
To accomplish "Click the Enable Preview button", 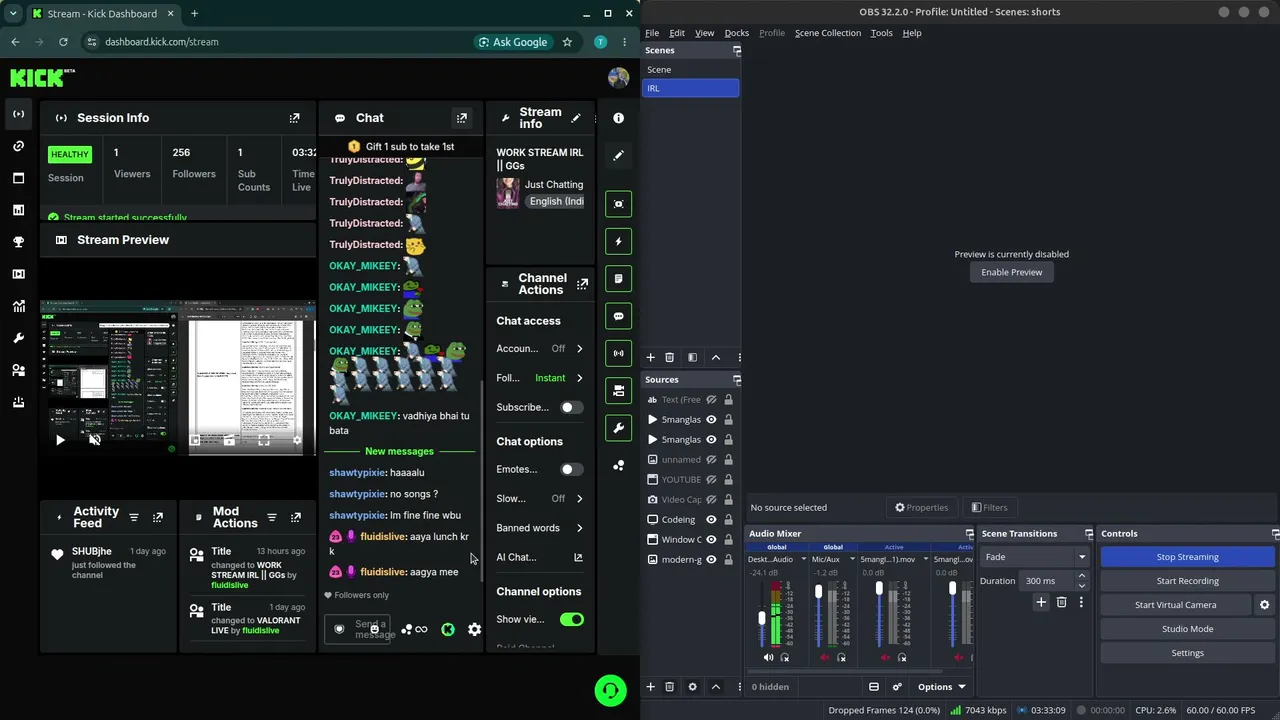I will coord(1011,272).
